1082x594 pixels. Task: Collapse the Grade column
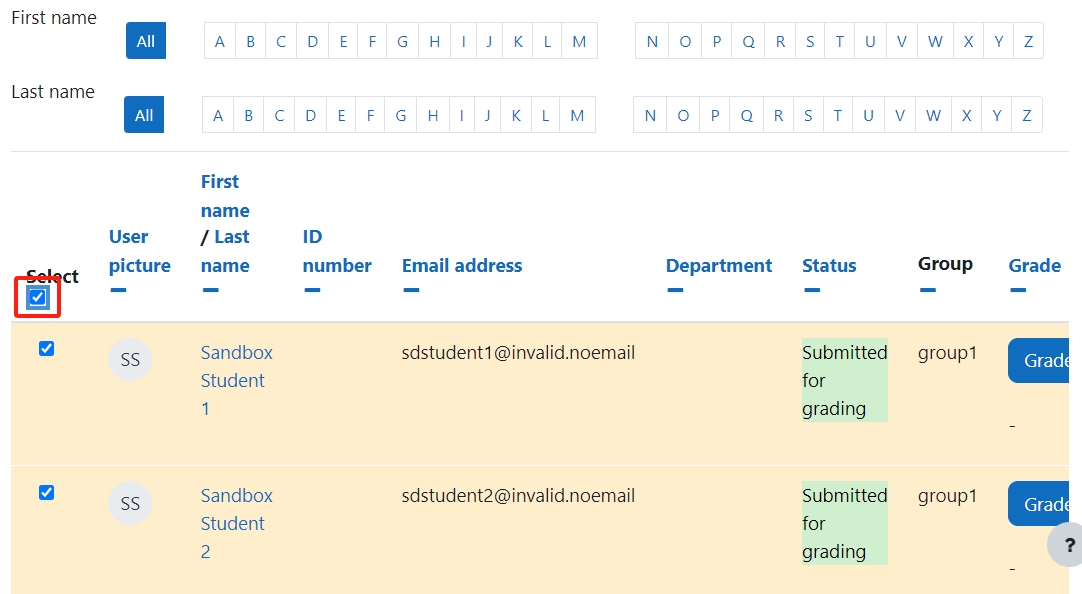coord(1018,290)
